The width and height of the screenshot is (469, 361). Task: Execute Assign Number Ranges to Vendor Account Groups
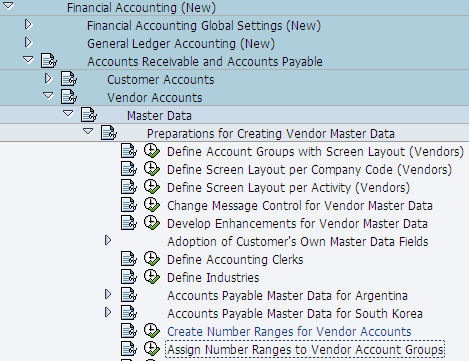click(152, 349)
